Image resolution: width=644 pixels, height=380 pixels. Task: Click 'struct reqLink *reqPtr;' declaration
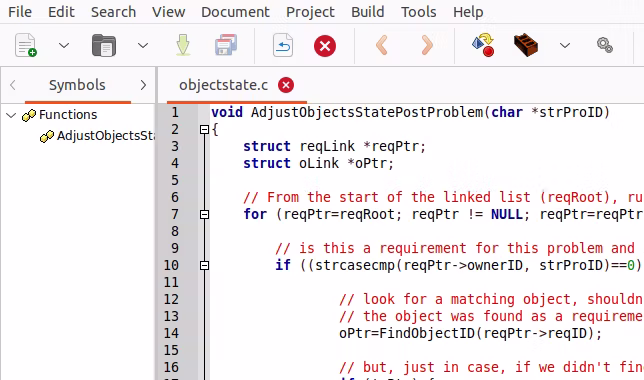pos(335,146)
